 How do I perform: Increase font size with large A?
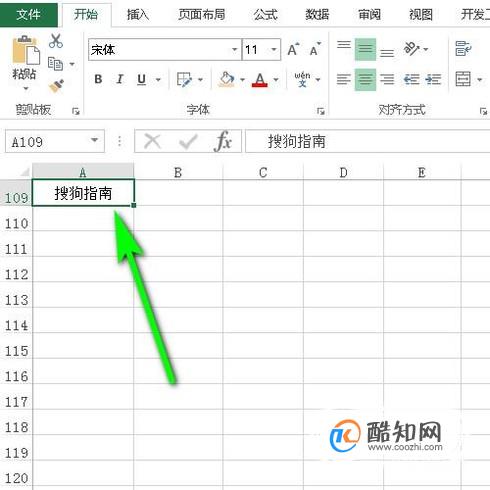[x=293, y=50]
